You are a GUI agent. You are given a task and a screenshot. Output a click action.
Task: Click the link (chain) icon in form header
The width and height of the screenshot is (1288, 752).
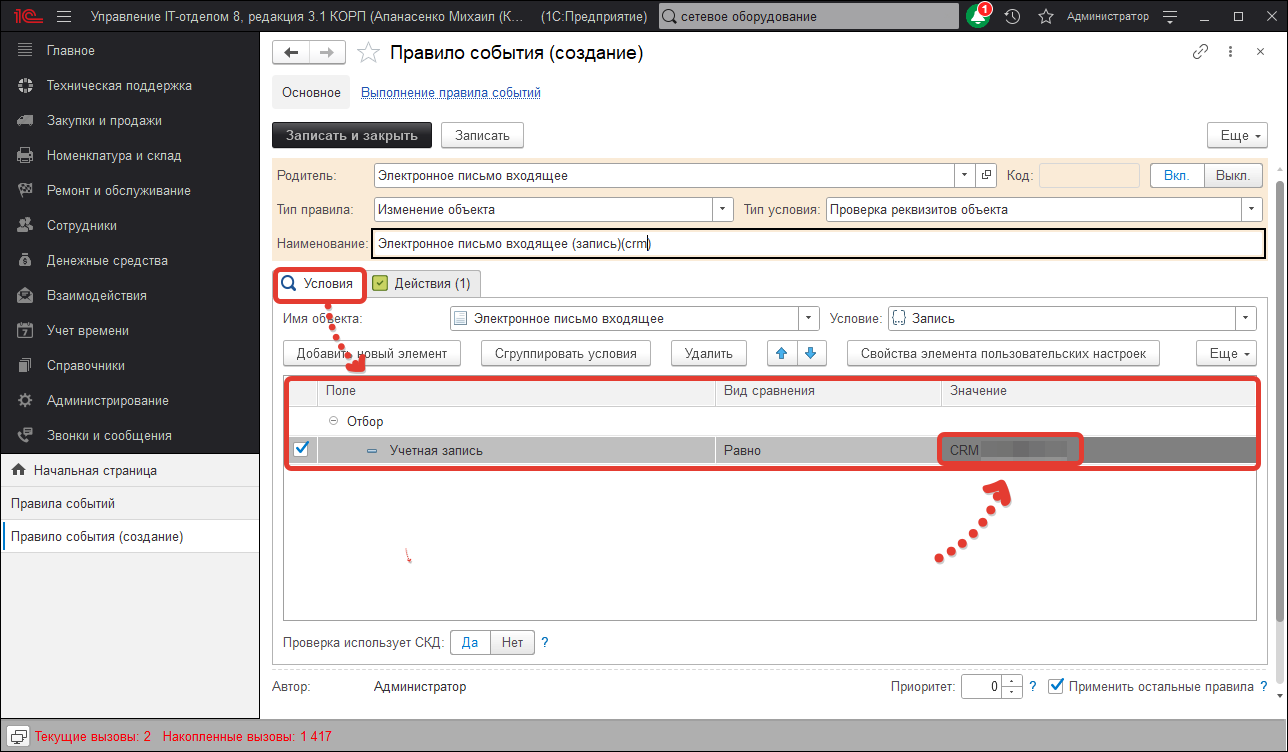pyautogui.click(x=1200, y=51)
